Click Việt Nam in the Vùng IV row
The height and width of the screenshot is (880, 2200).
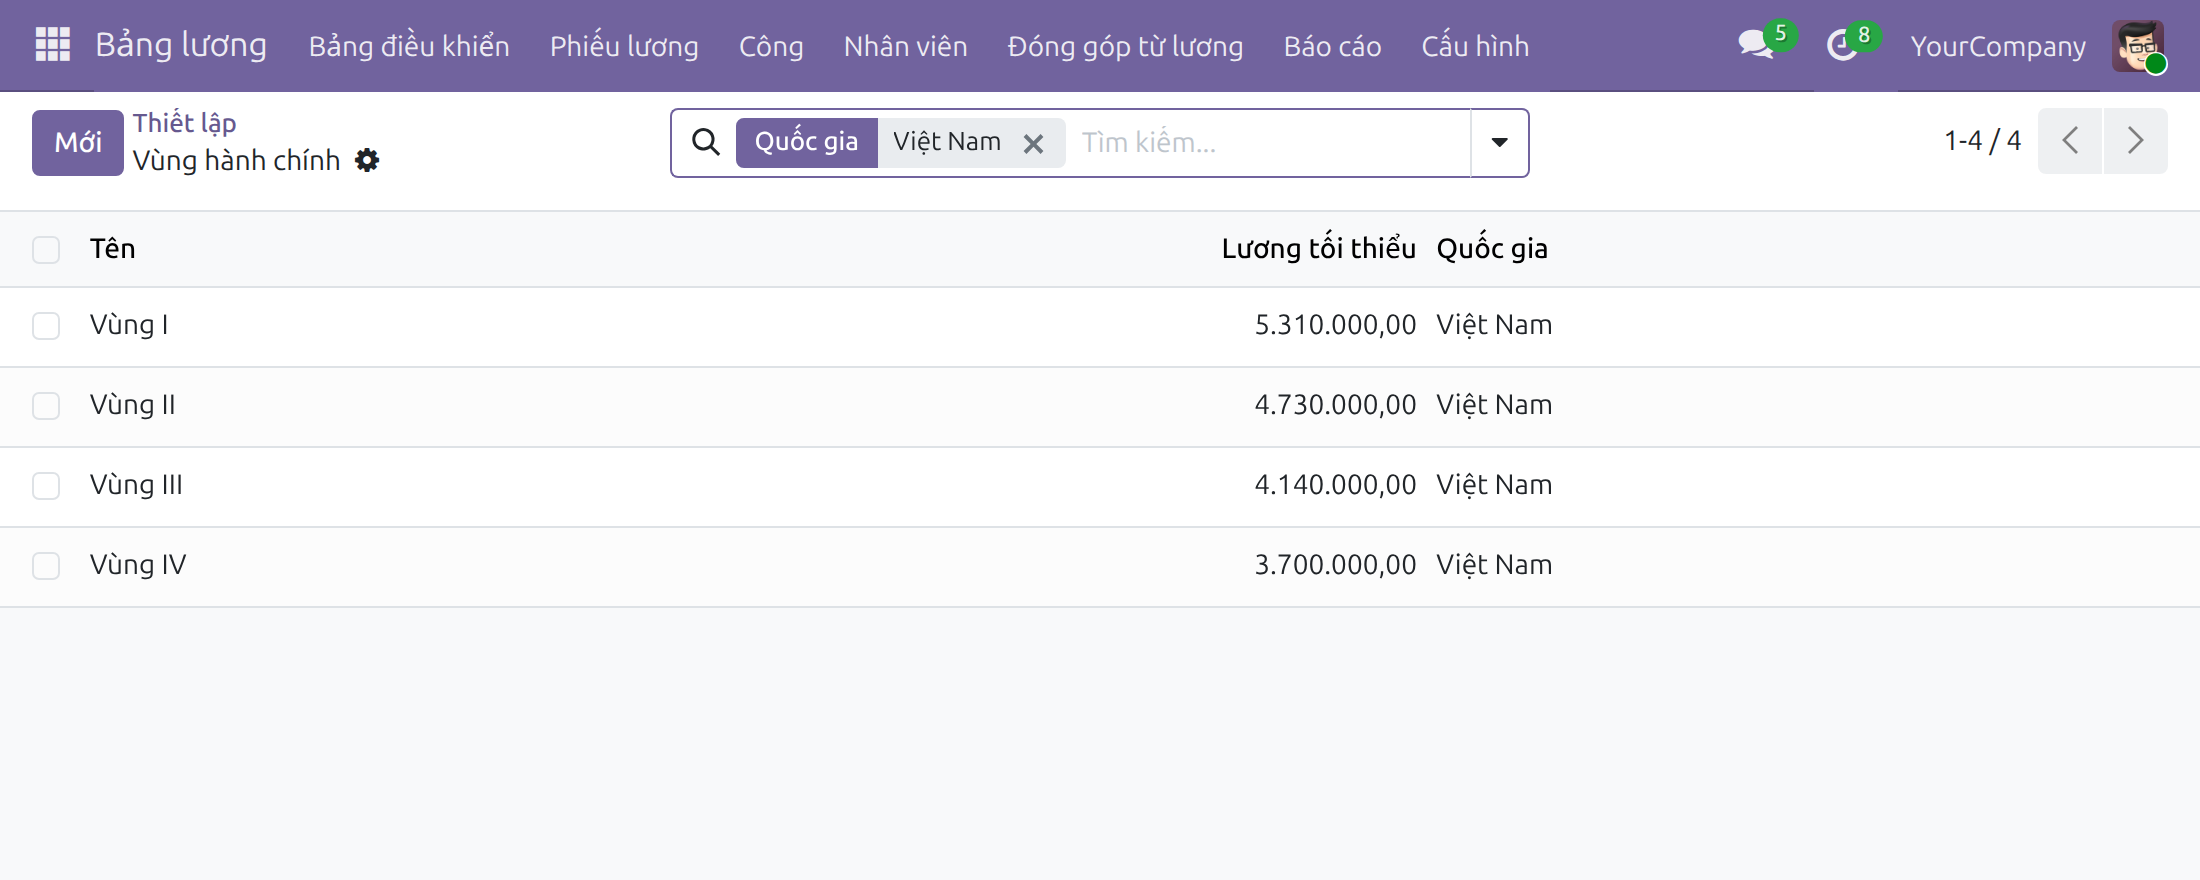[x=1494, y=565]
